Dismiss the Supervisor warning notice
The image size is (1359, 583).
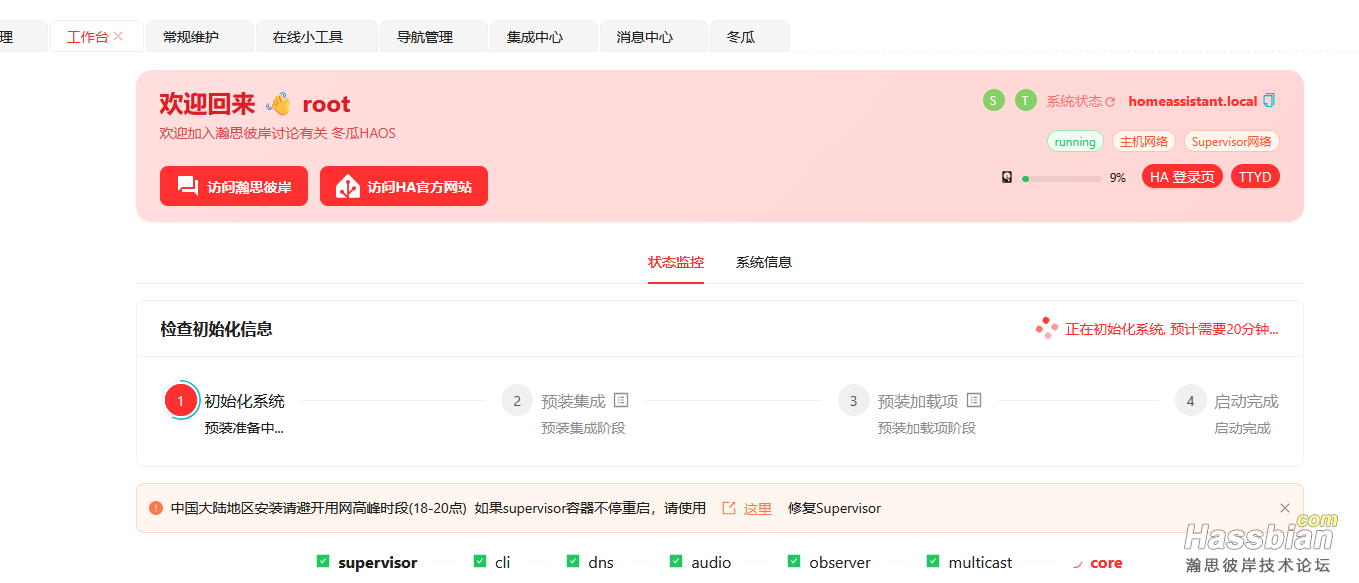pos(1284,508)
